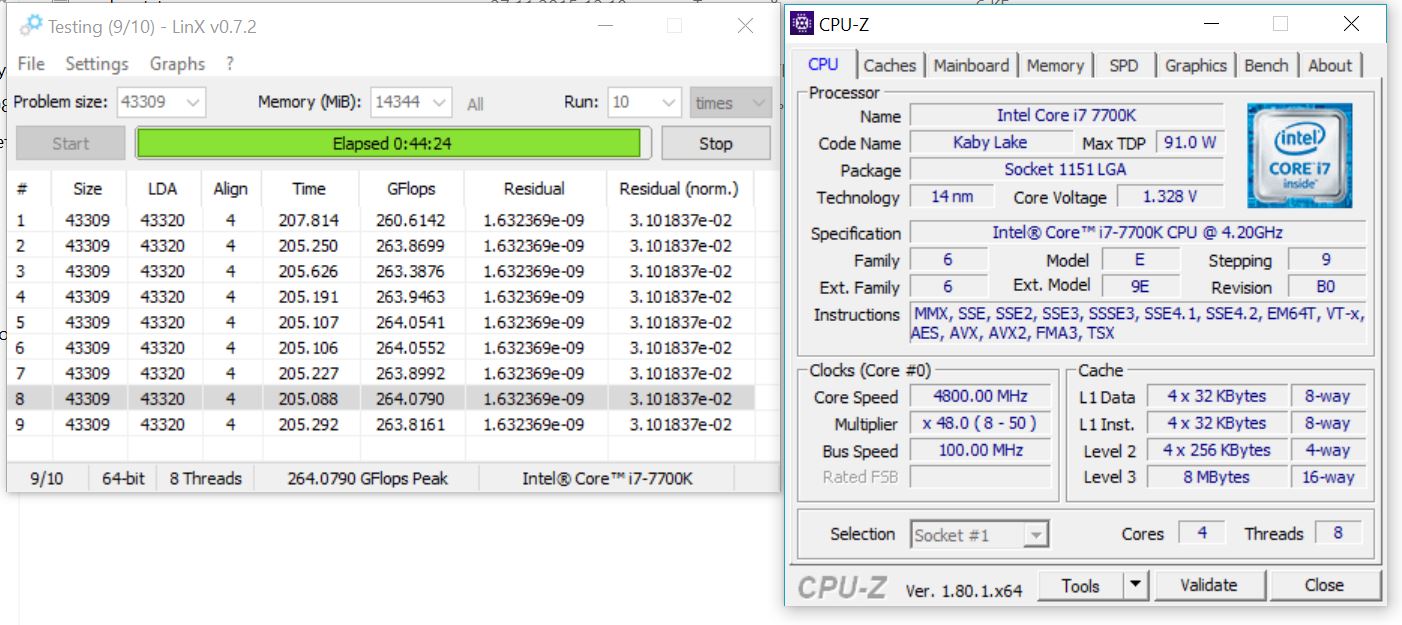1402x625 pixels.
Task: Open the Settings menu in LinX
Action: click(x=97, y=63)
